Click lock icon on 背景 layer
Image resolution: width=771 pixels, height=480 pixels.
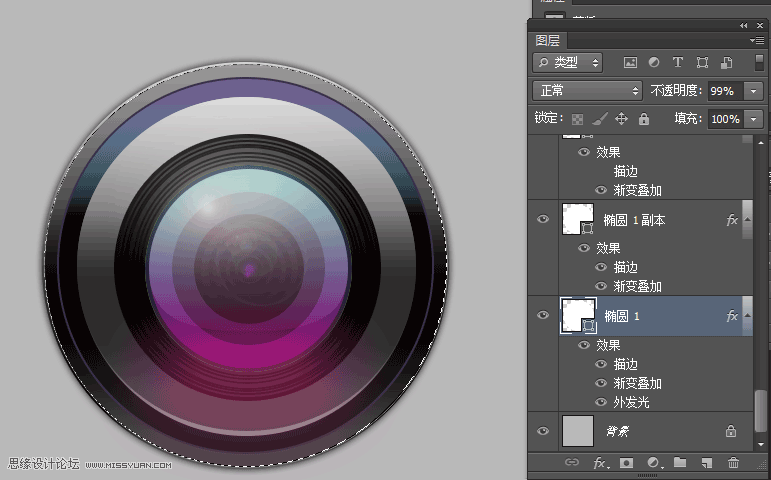731,431
